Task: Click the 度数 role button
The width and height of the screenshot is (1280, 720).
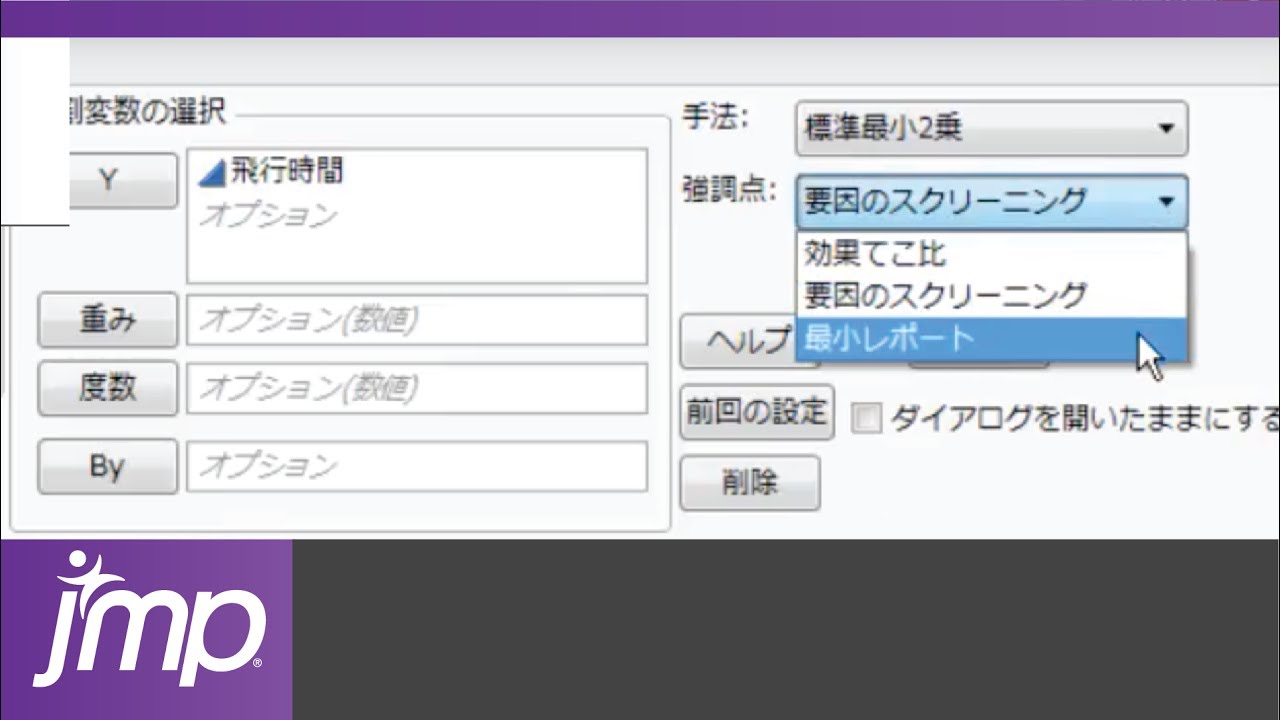Action: [108, 388]
